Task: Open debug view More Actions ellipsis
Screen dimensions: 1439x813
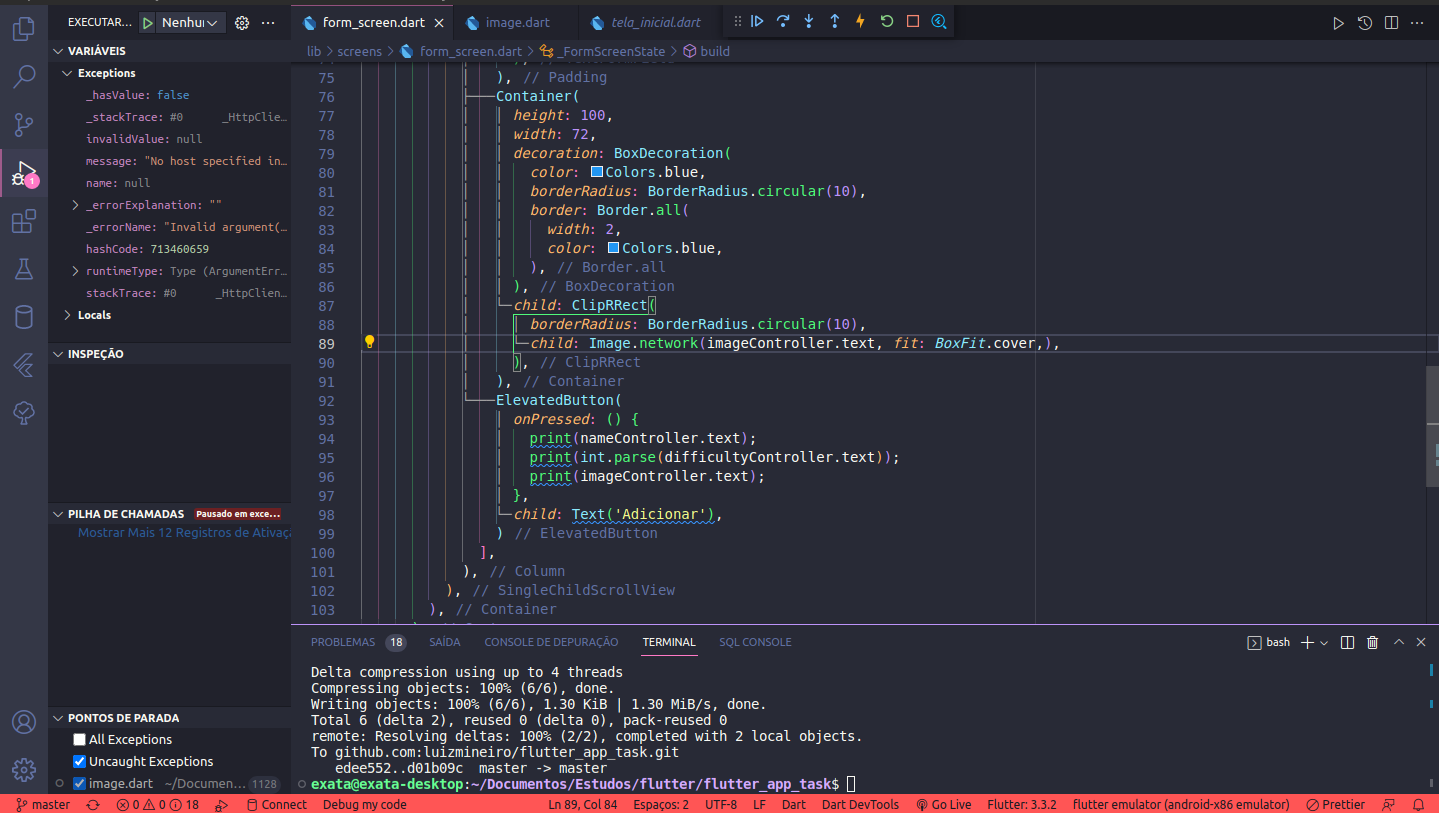Action: (x=268, y=22)
